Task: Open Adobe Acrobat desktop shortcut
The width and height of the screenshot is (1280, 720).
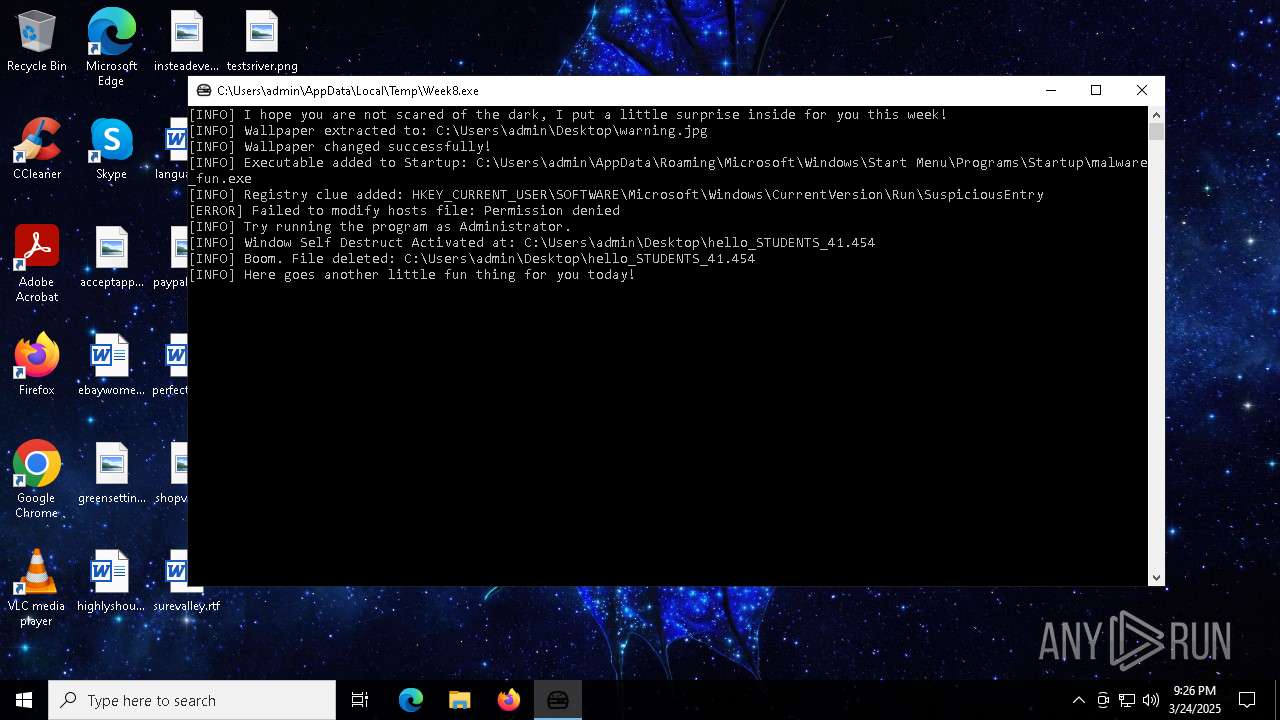Action: (x=37, y=263)
